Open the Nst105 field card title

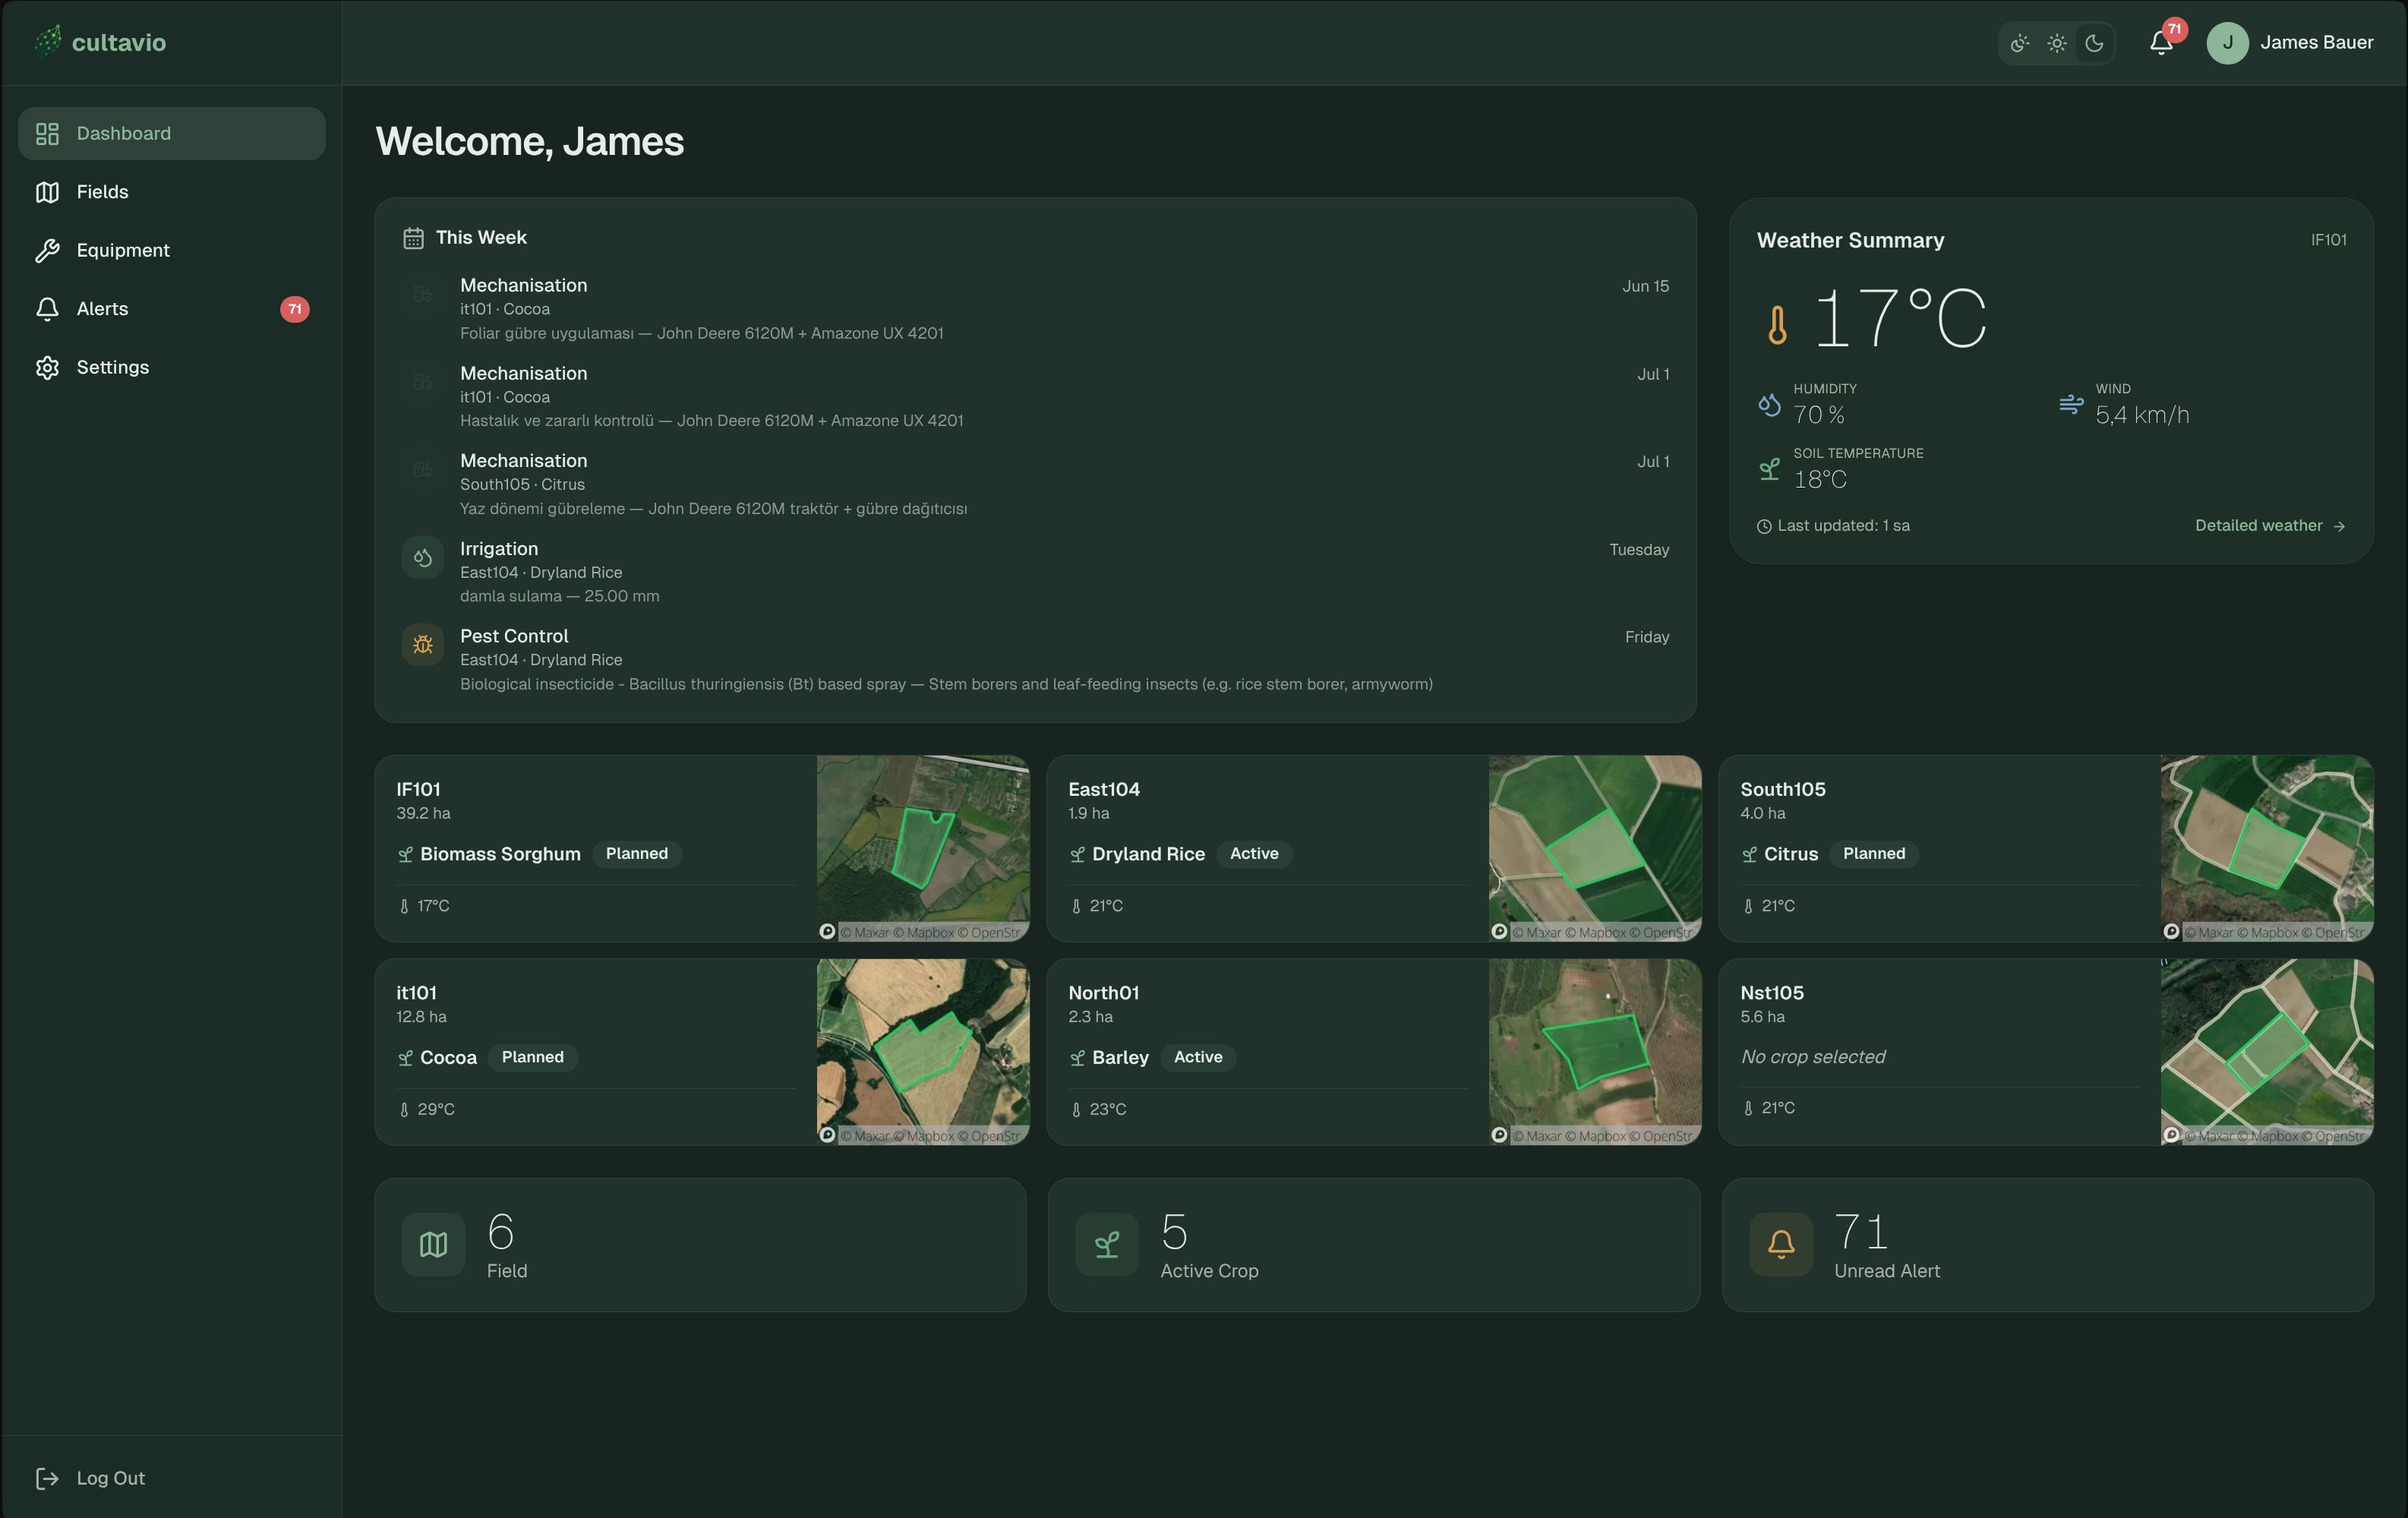tap(1772, 993)
